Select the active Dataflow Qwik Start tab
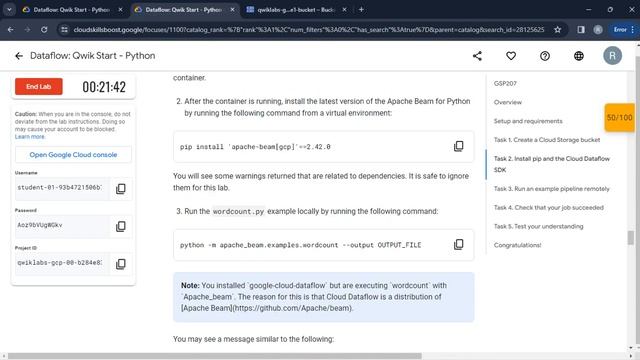 pos(184,9)
